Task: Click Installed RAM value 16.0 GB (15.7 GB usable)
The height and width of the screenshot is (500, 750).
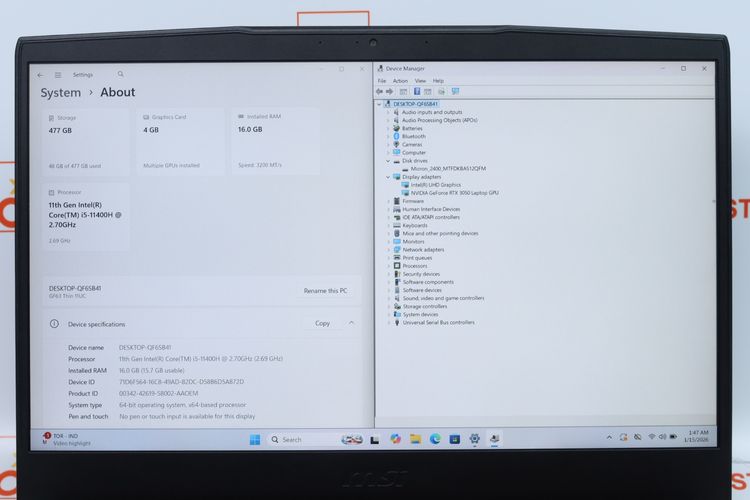Action: pyautogui.click(x=152, y=370)
